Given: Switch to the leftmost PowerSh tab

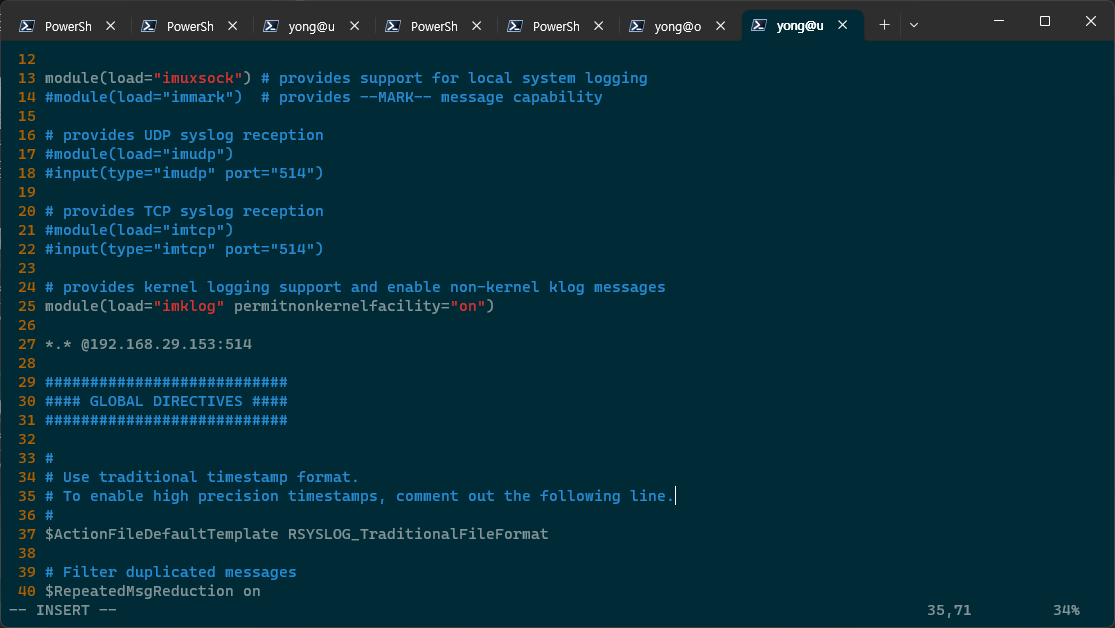Looking at the screenshot, I should coord(68,26).
